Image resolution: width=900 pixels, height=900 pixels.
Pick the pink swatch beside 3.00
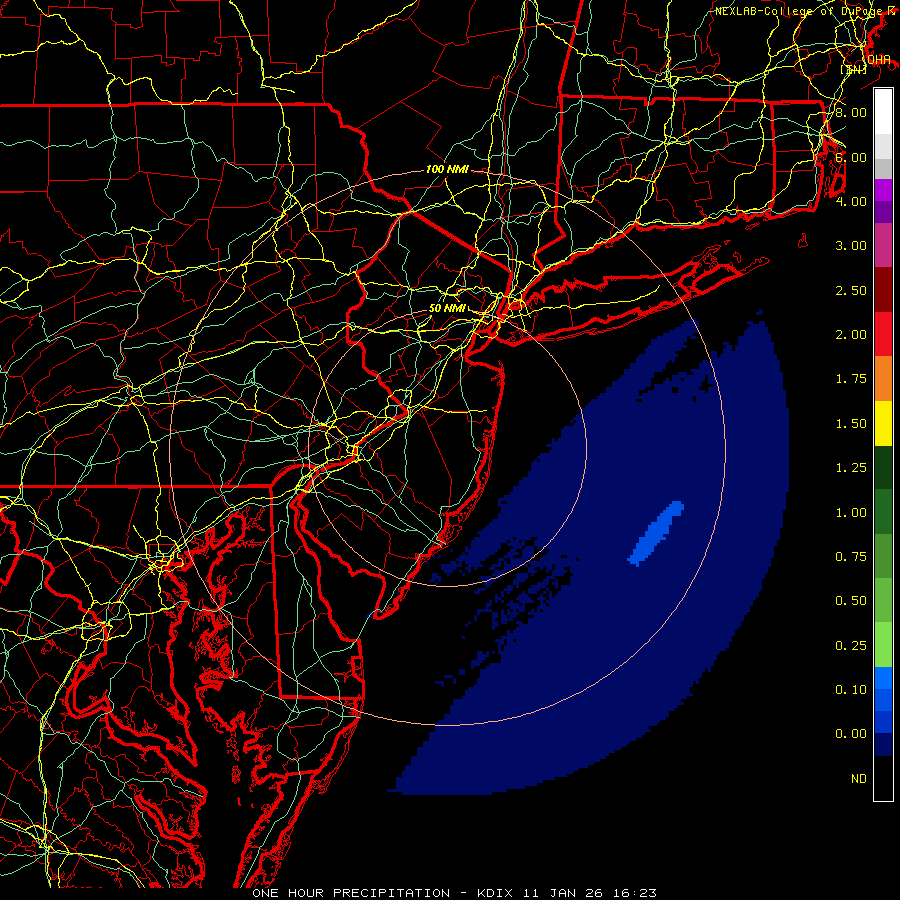pyautogui.click(x=883, y=246)
